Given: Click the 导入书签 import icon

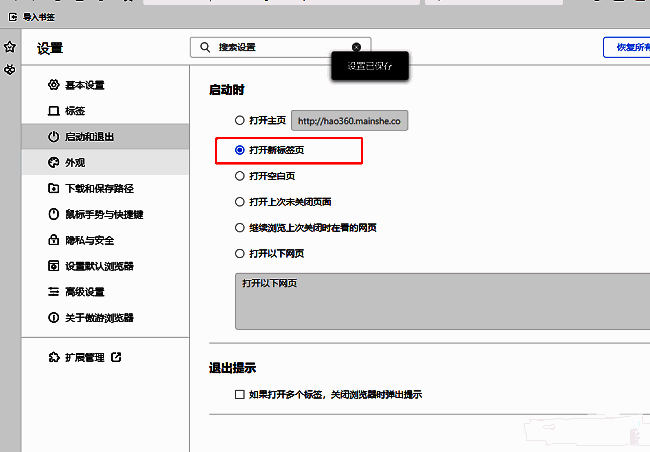Looking at the screenshot, I should (12, 16).
